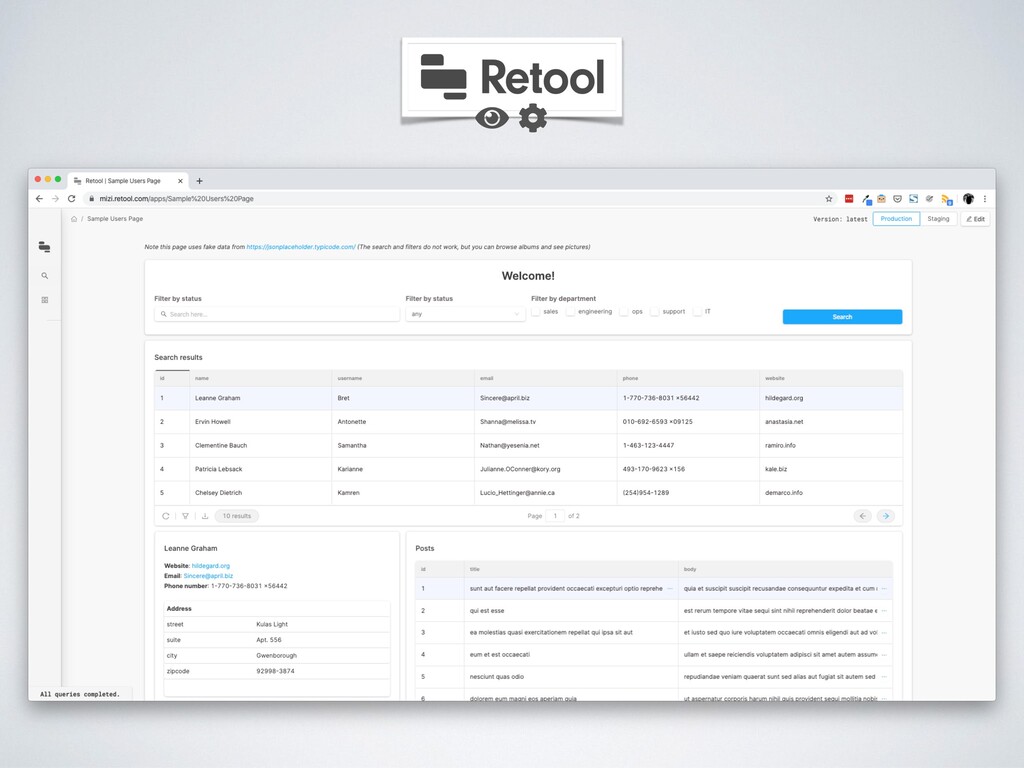Image resolution: width=1024 pixels, height=768 pixels.
Task: Open the table filter funnel icon
Action: click(x=185, y=516)
